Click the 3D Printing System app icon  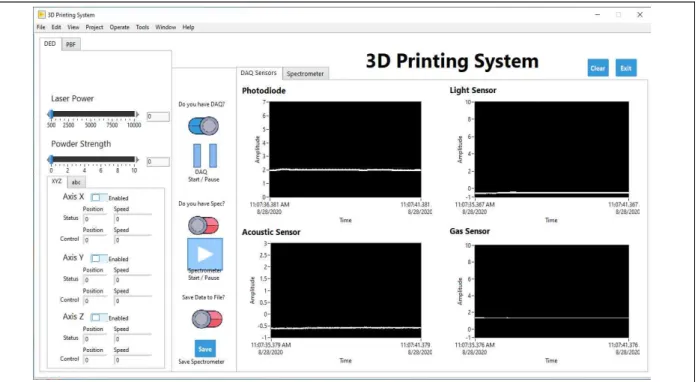click(41, 15)
